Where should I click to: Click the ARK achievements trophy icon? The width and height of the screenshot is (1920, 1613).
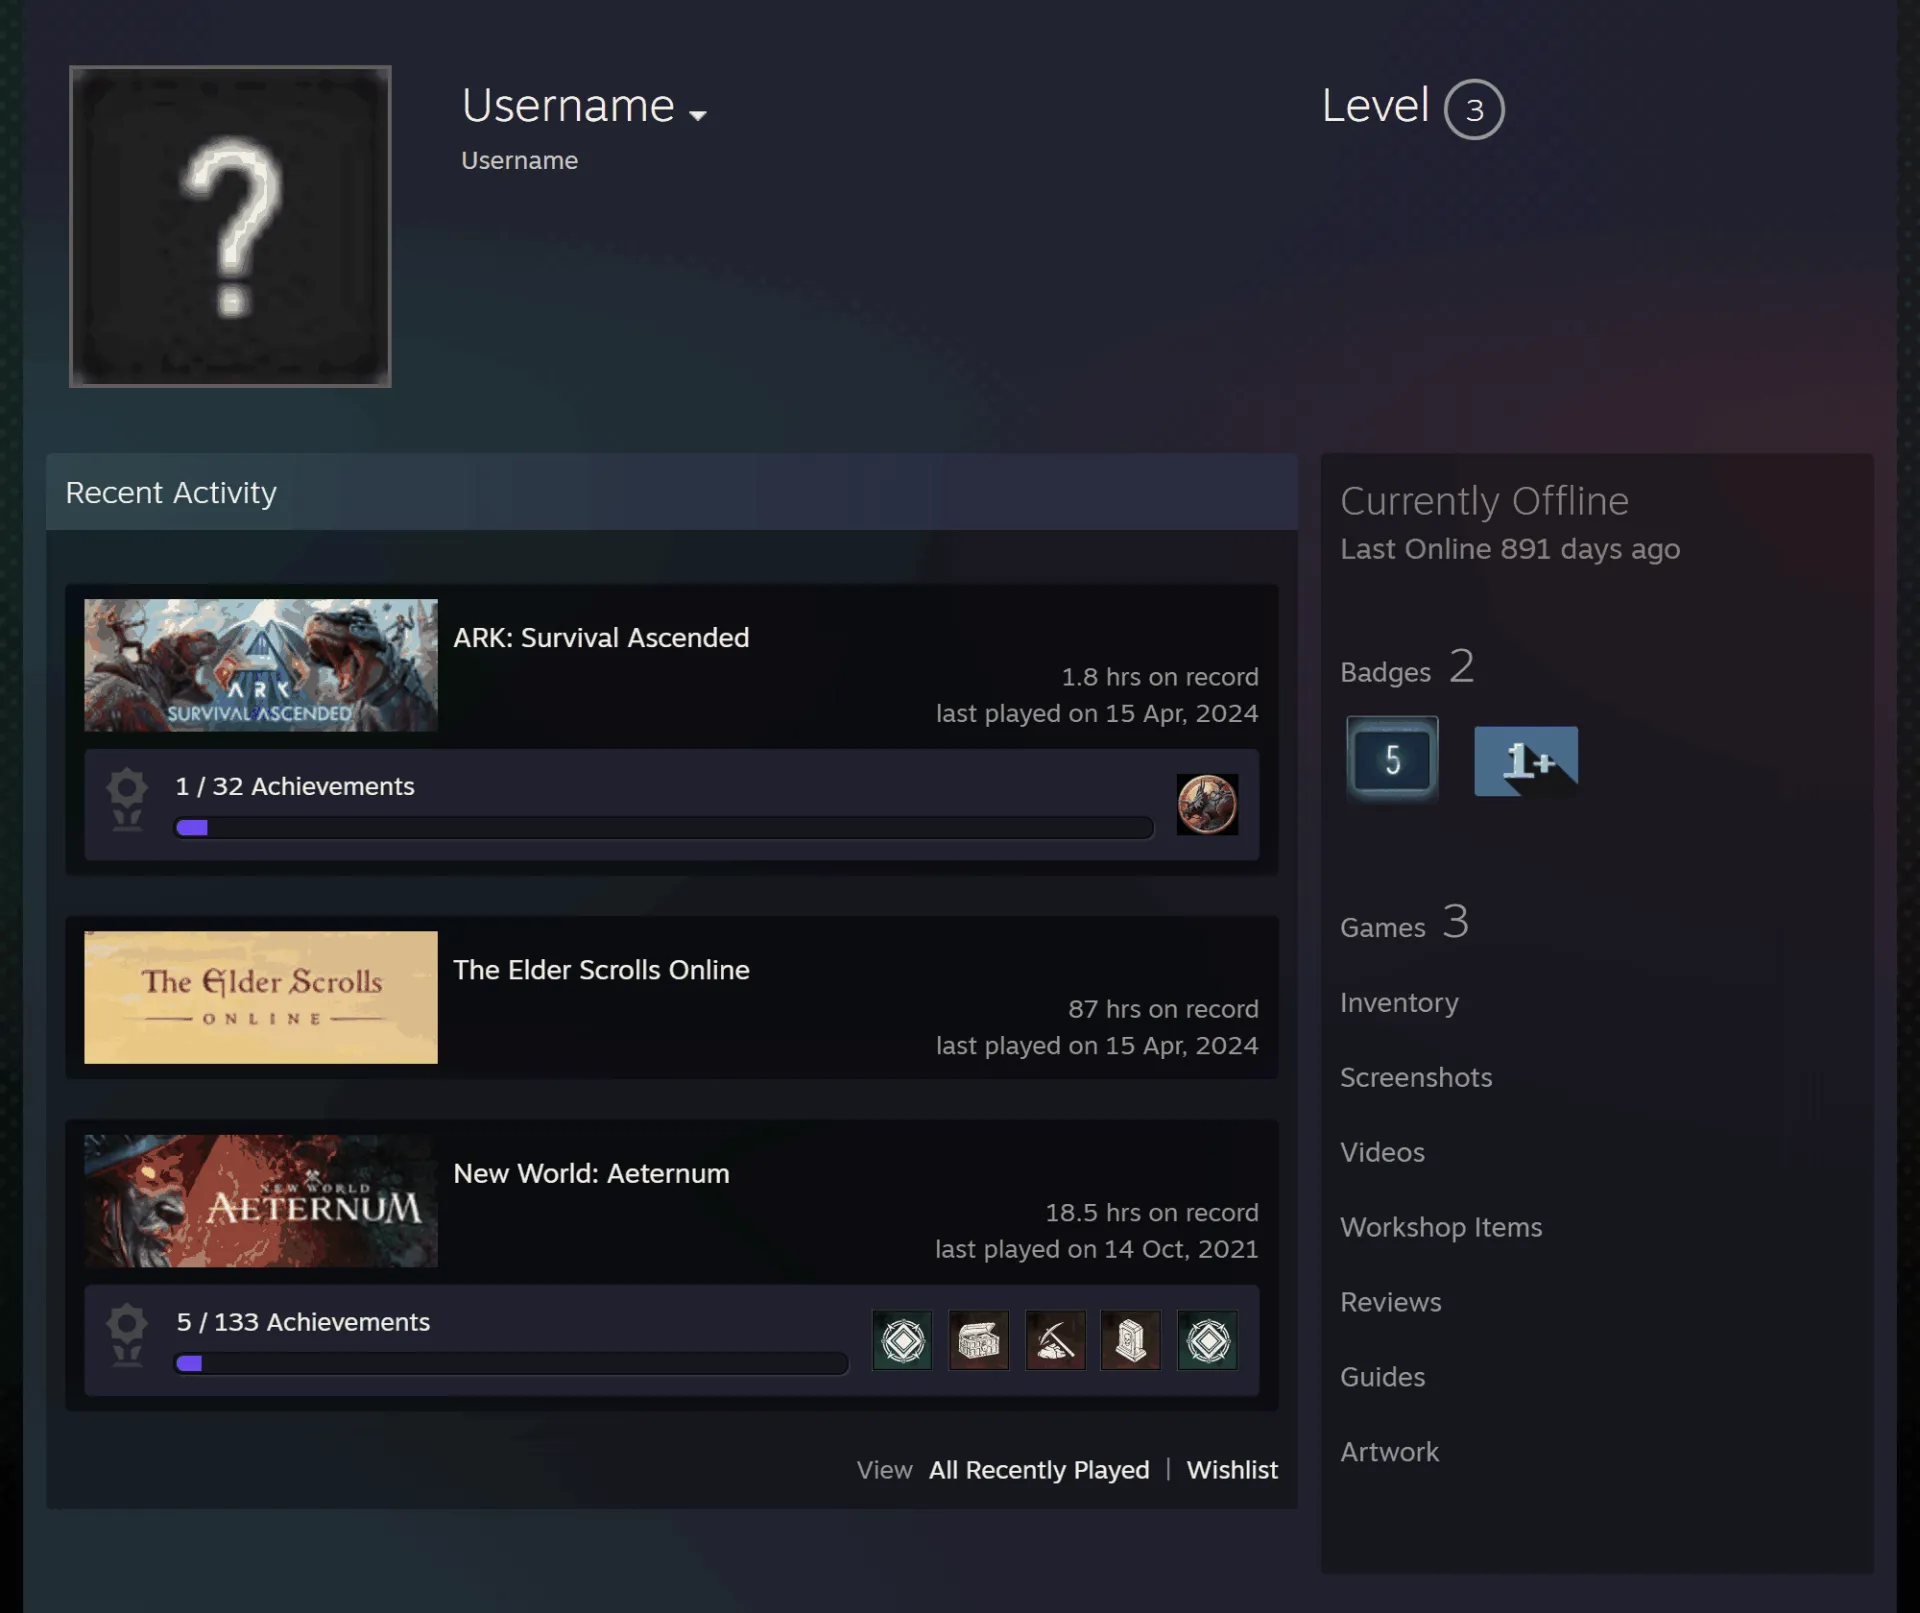coord(127,800)
